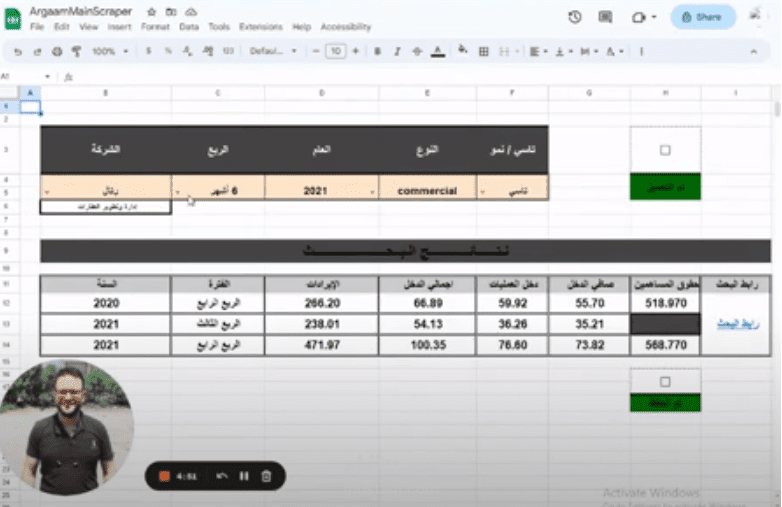Increase font size with plus
The height and width of the screenshot is (507, 782).
pos(356,51)
